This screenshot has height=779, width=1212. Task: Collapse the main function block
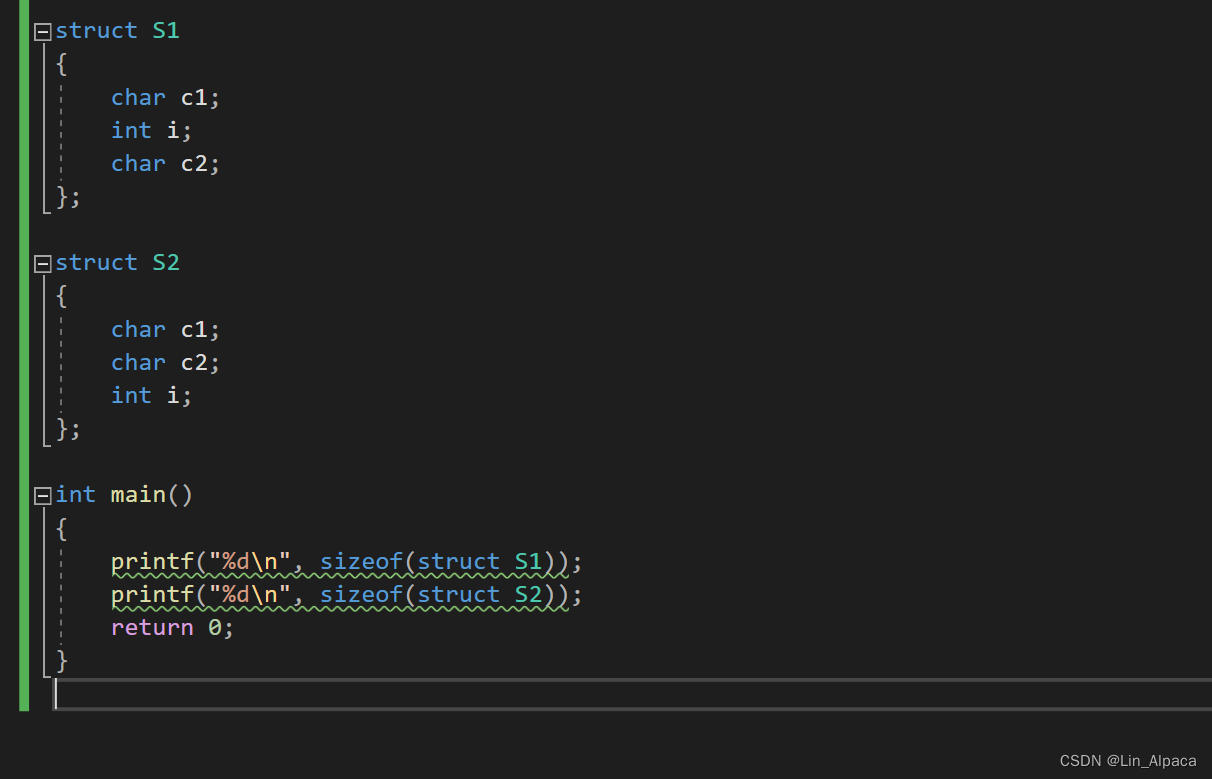(x=42, y=496)
